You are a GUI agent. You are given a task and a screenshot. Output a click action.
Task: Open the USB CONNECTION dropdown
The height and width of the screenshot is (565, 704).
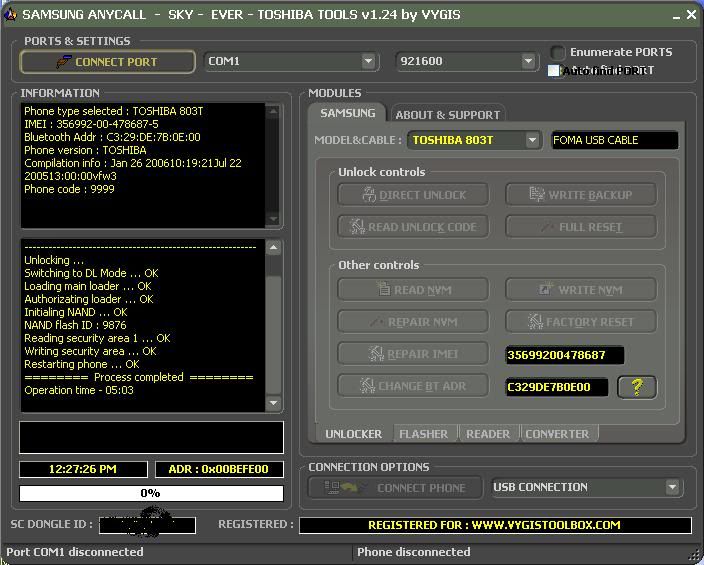[x=672, y=487]
